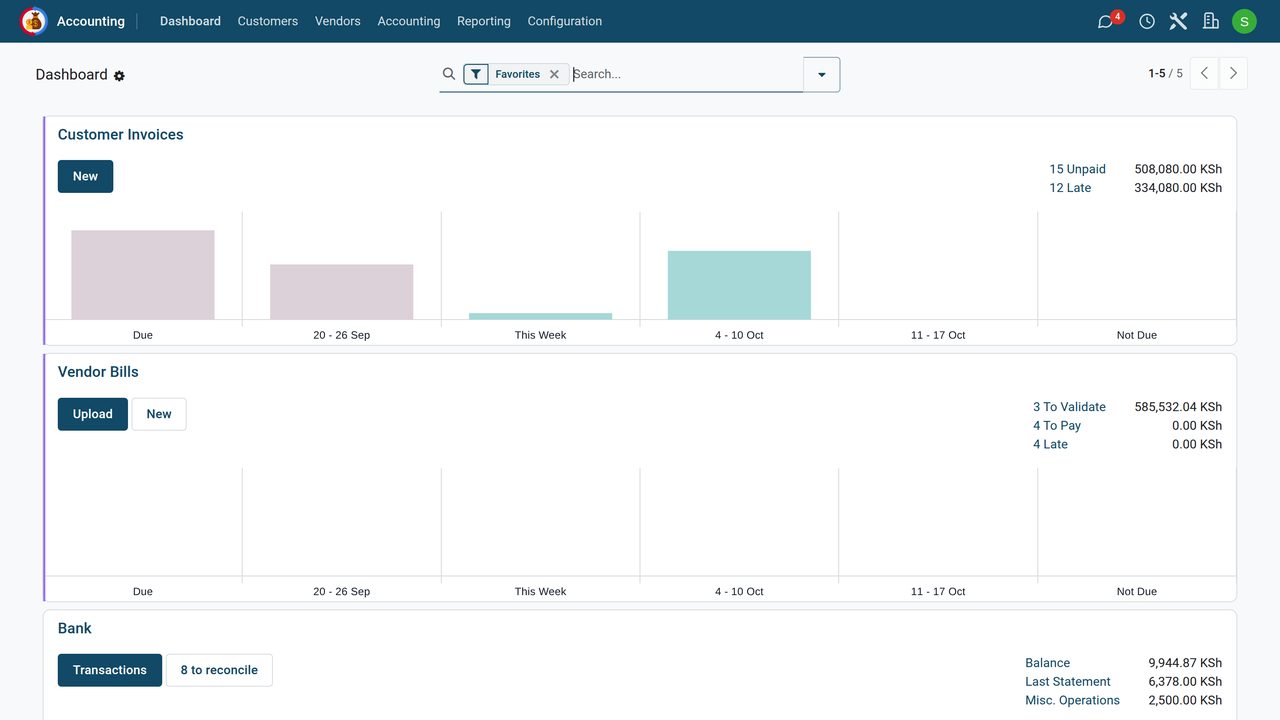1280x720 pixels.
Task: Click the Accounting app logo icon
Action: pos(34,21)
